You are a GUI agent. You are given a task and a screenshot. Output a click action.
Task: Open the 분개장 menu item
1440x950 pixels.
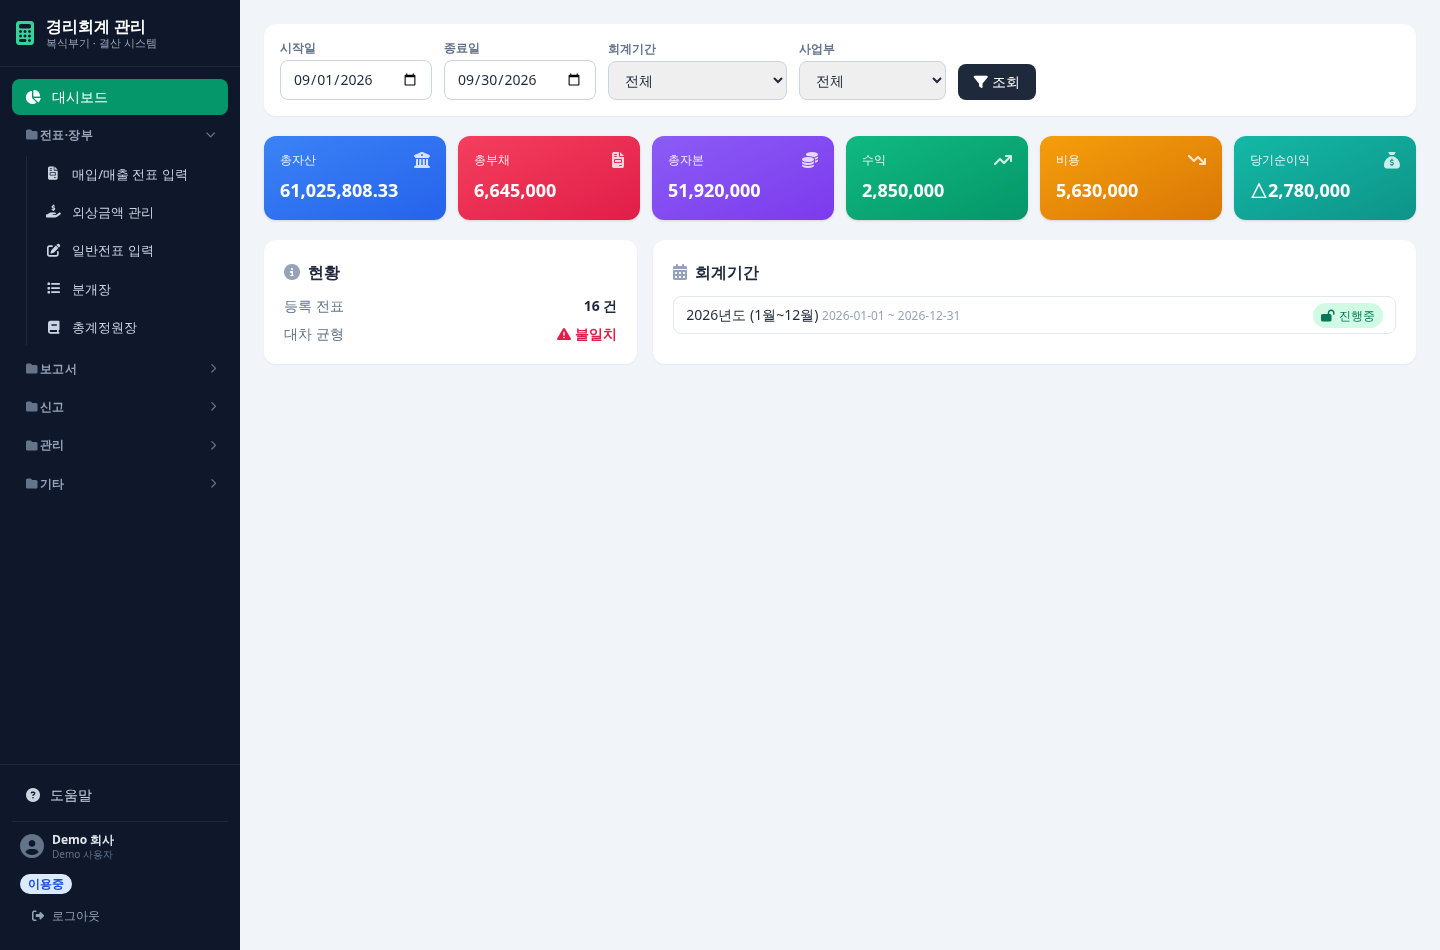tap(130, 289)
